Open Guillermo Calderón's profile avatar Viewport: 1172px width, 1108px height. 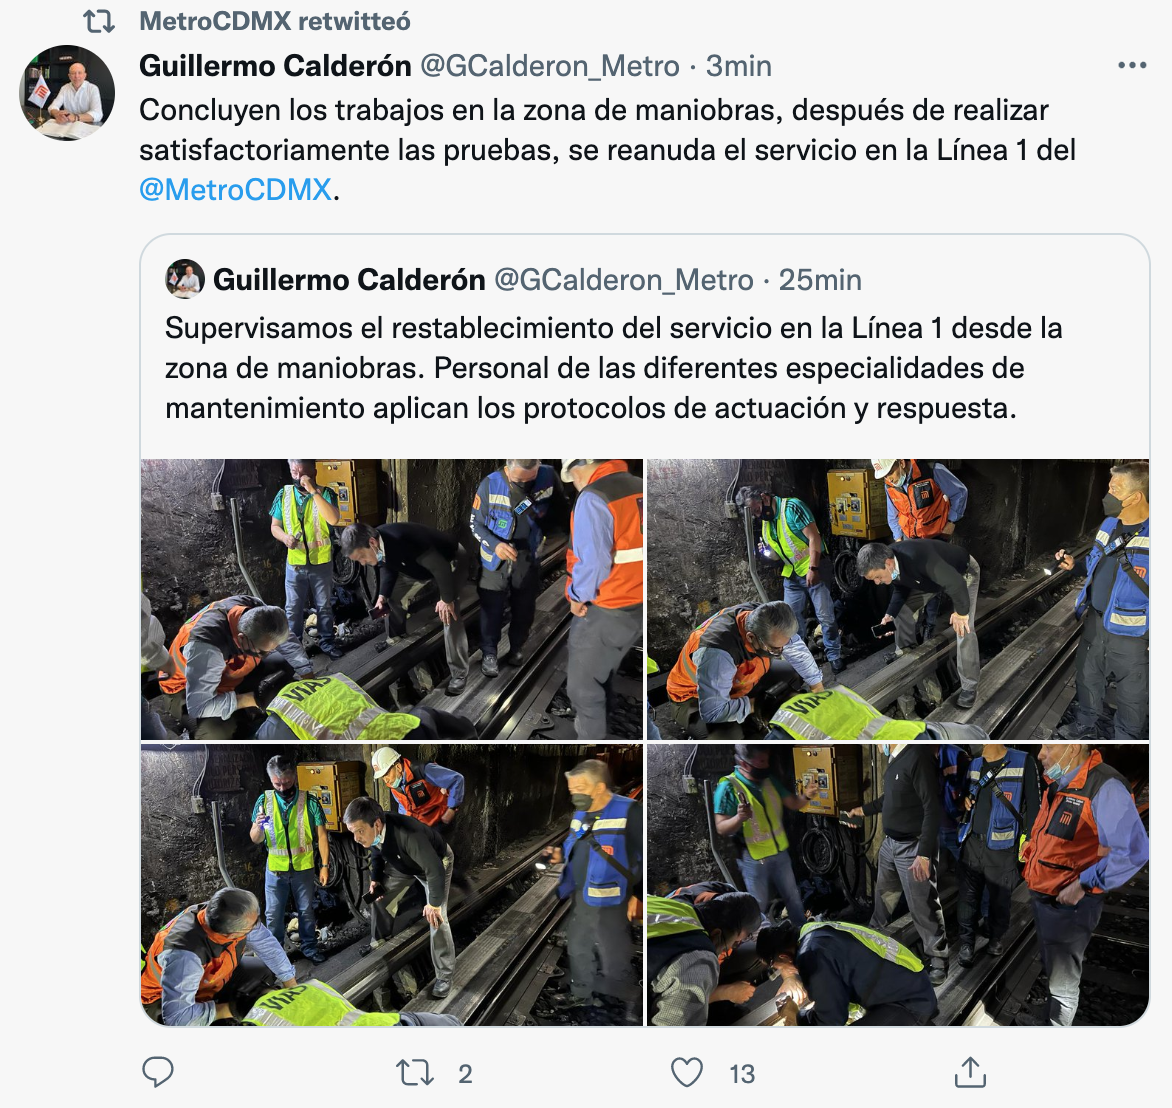pos(67,92)
